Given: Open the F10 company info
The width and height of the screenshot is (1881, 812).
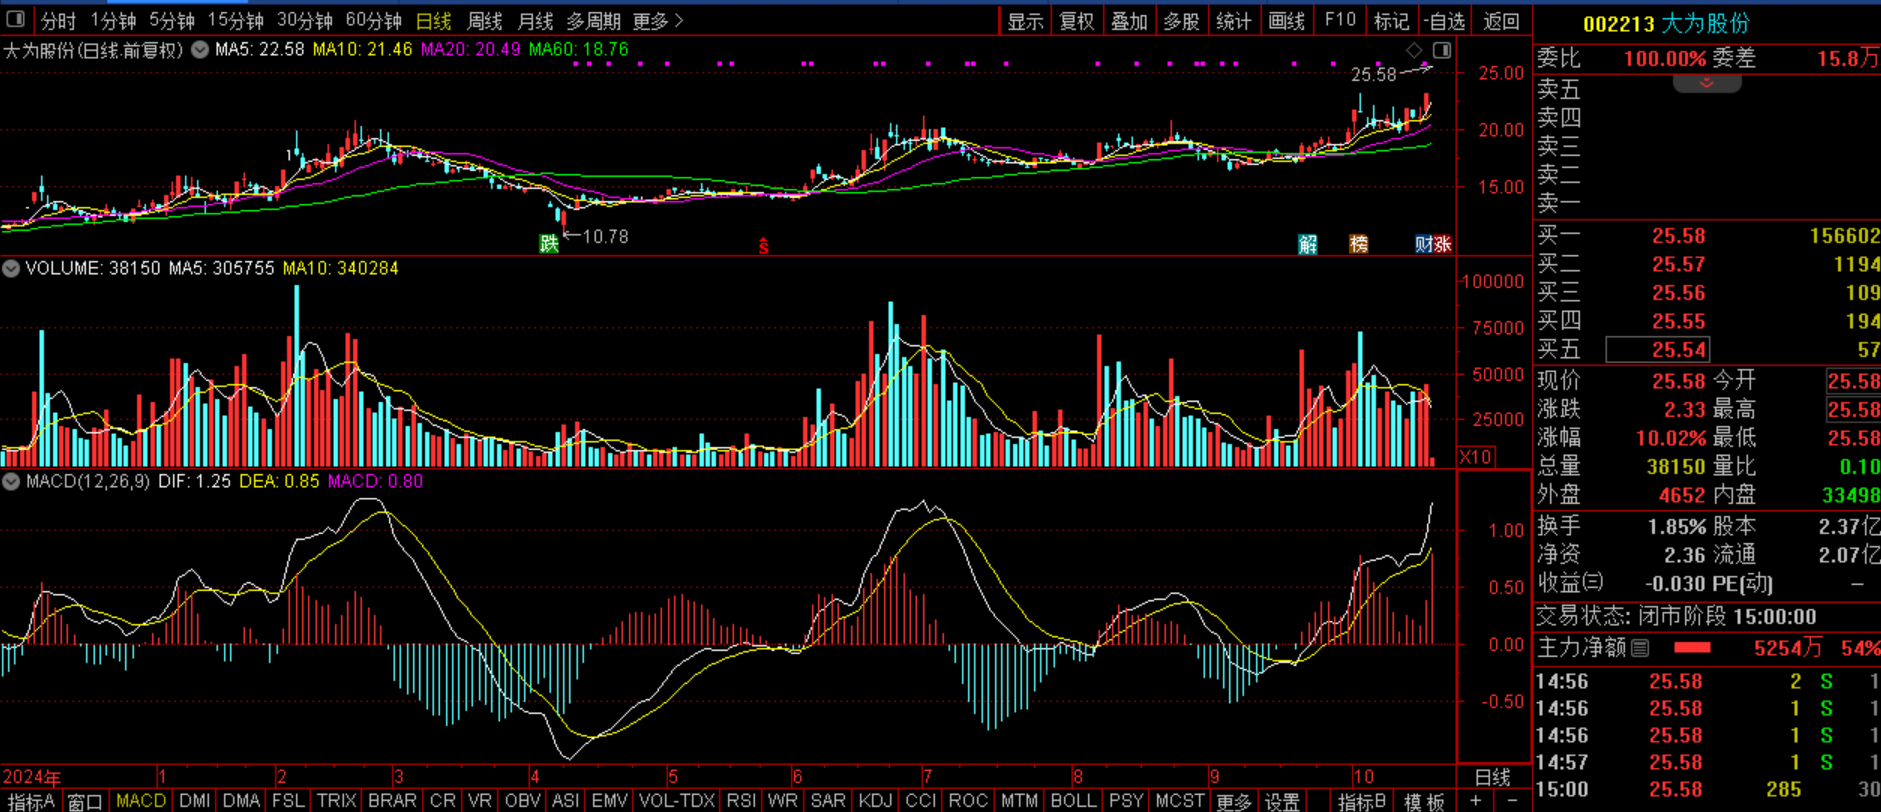Looking at the screenshot, I should pos(1339,20).
